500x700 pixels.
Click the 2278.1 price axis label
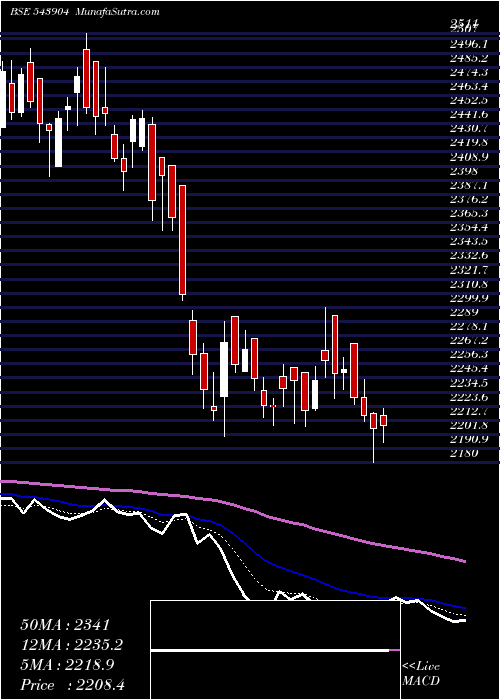[469, 326]
